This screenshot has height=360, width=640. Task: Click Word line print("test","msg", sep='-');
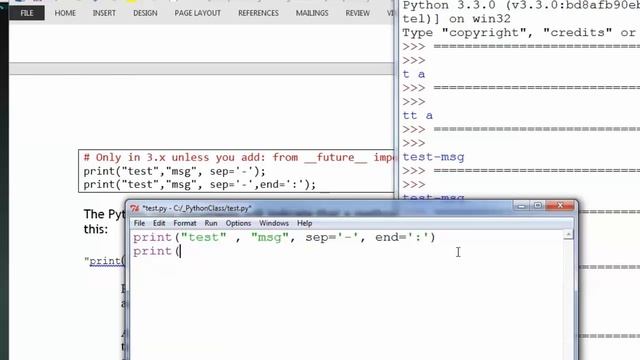[x=174, y=171]
